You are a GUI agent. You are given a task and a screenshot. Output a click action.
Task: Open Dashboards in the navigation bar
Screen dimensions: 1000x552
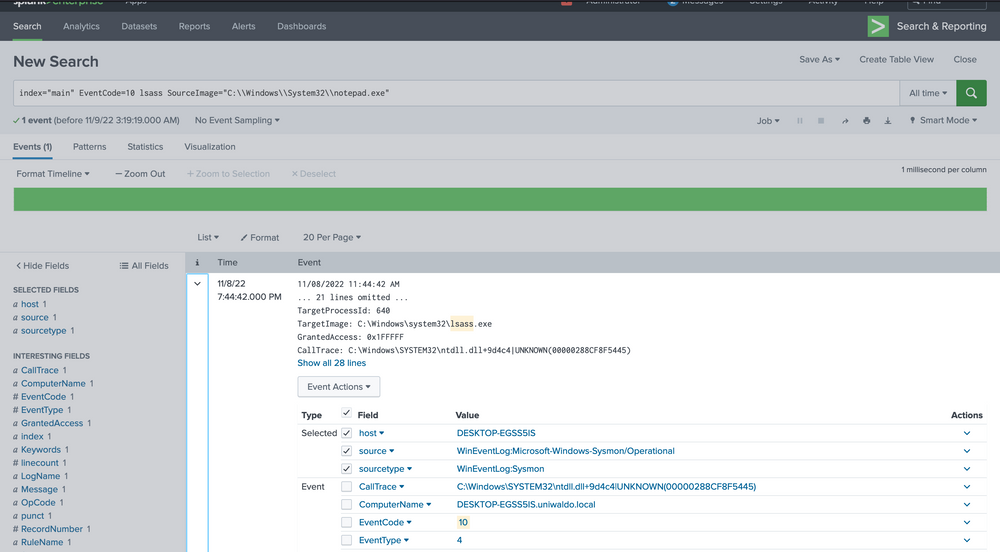click(x=301, y=27)
